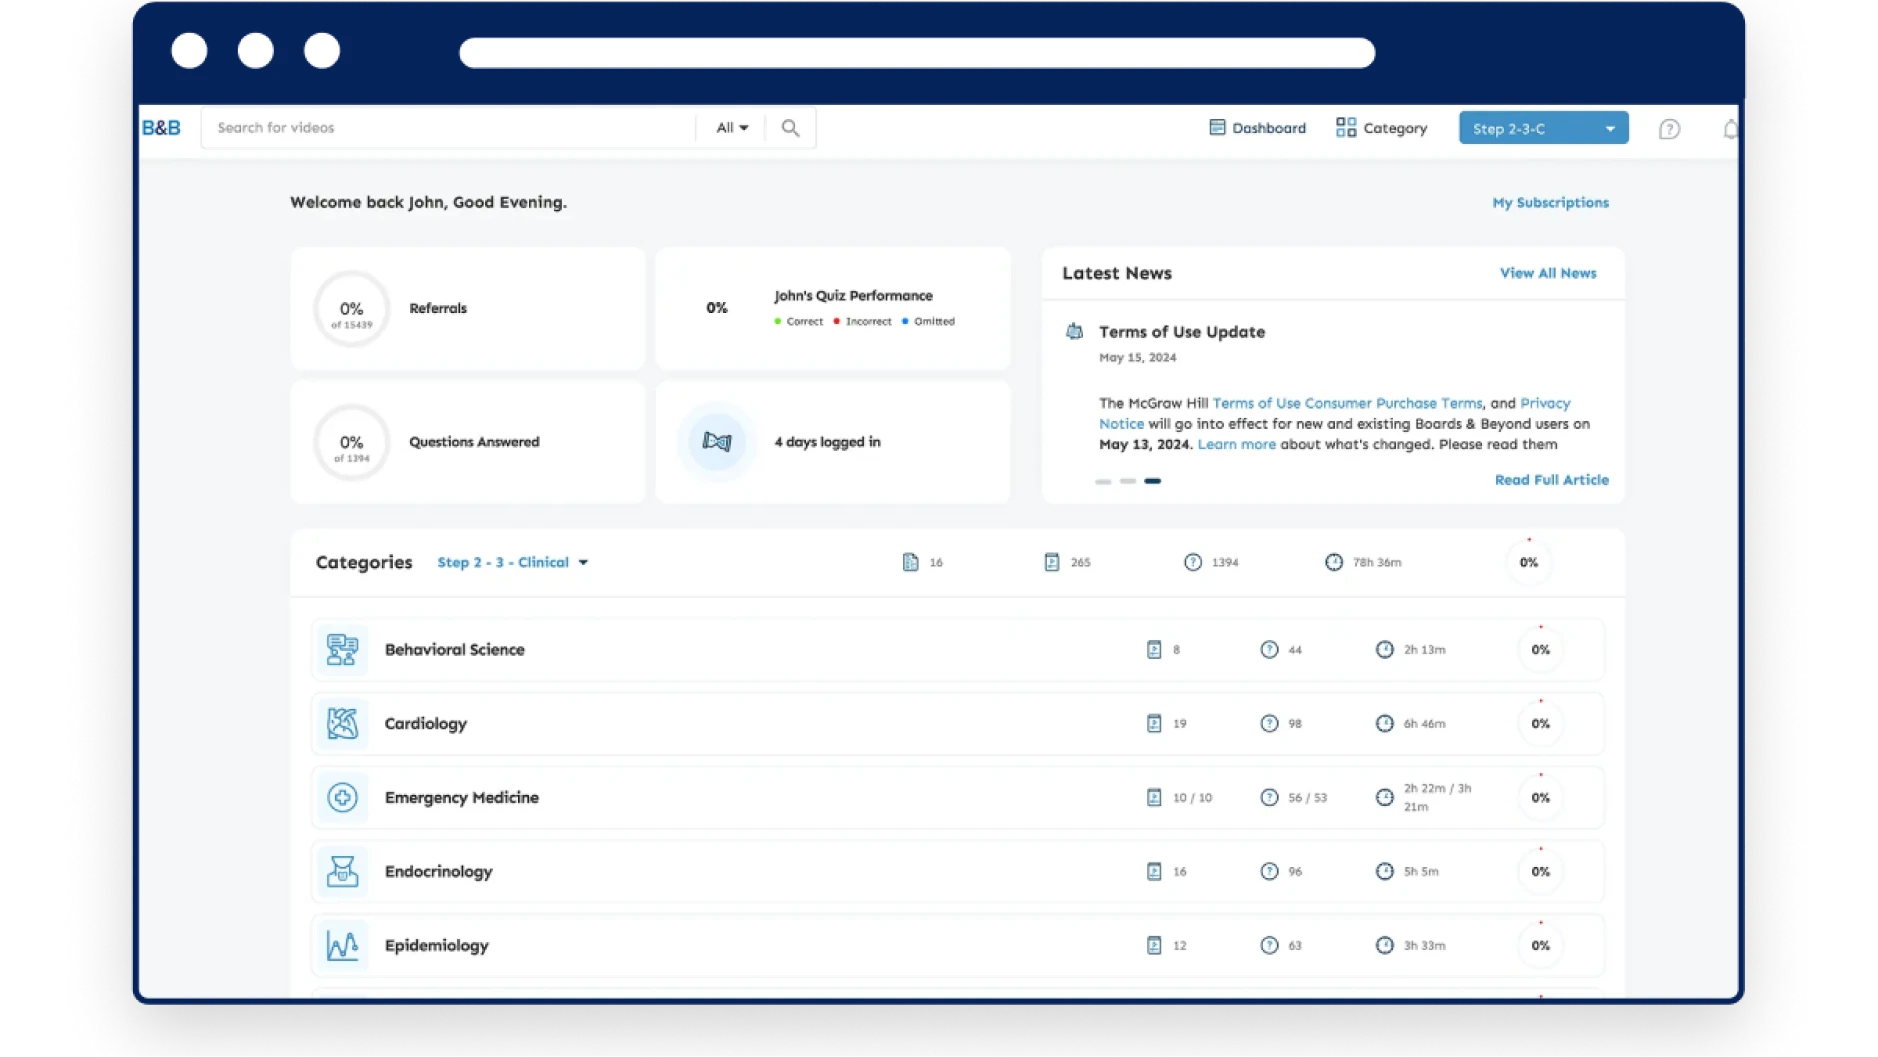Image resolution: width=1878 pixels, height=1057 pixels.
Task: Click the Emergency Medicine cross icon
Action: (342, 798)
